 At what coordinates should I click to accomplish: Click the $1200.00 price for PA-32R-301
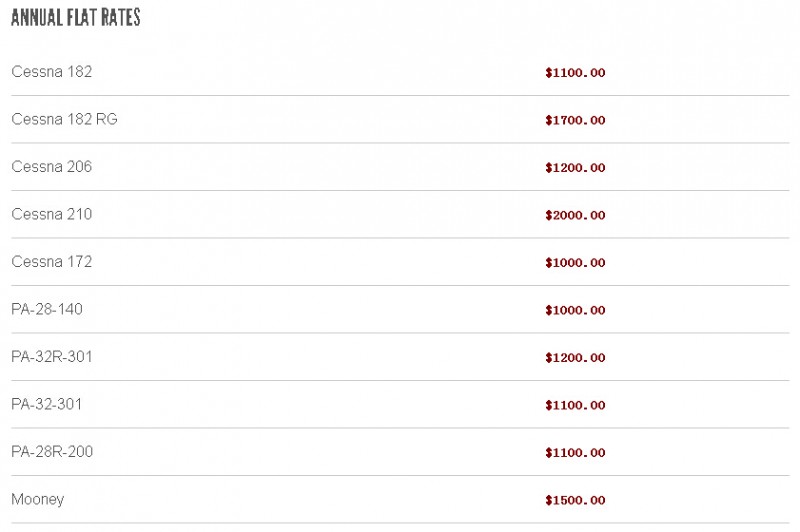(575, 358)
